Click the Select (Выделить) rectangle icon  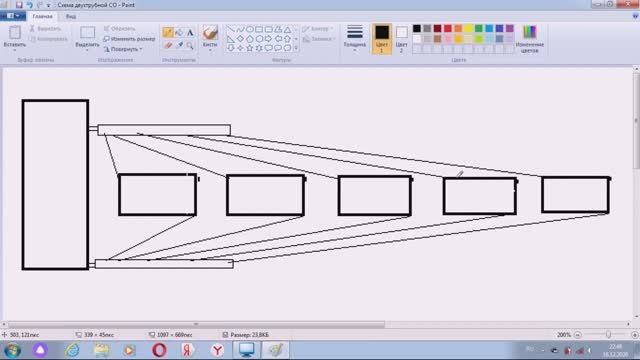[87, 33]
